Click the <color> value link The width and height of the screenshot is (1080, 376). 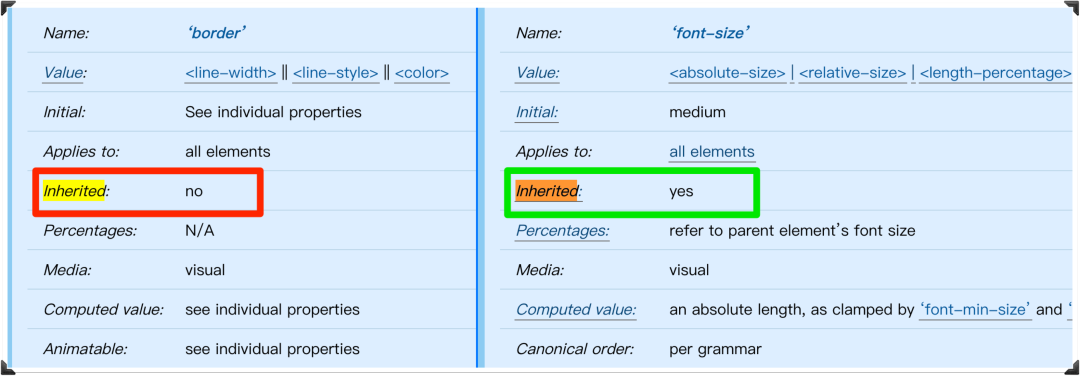(422, 73)
